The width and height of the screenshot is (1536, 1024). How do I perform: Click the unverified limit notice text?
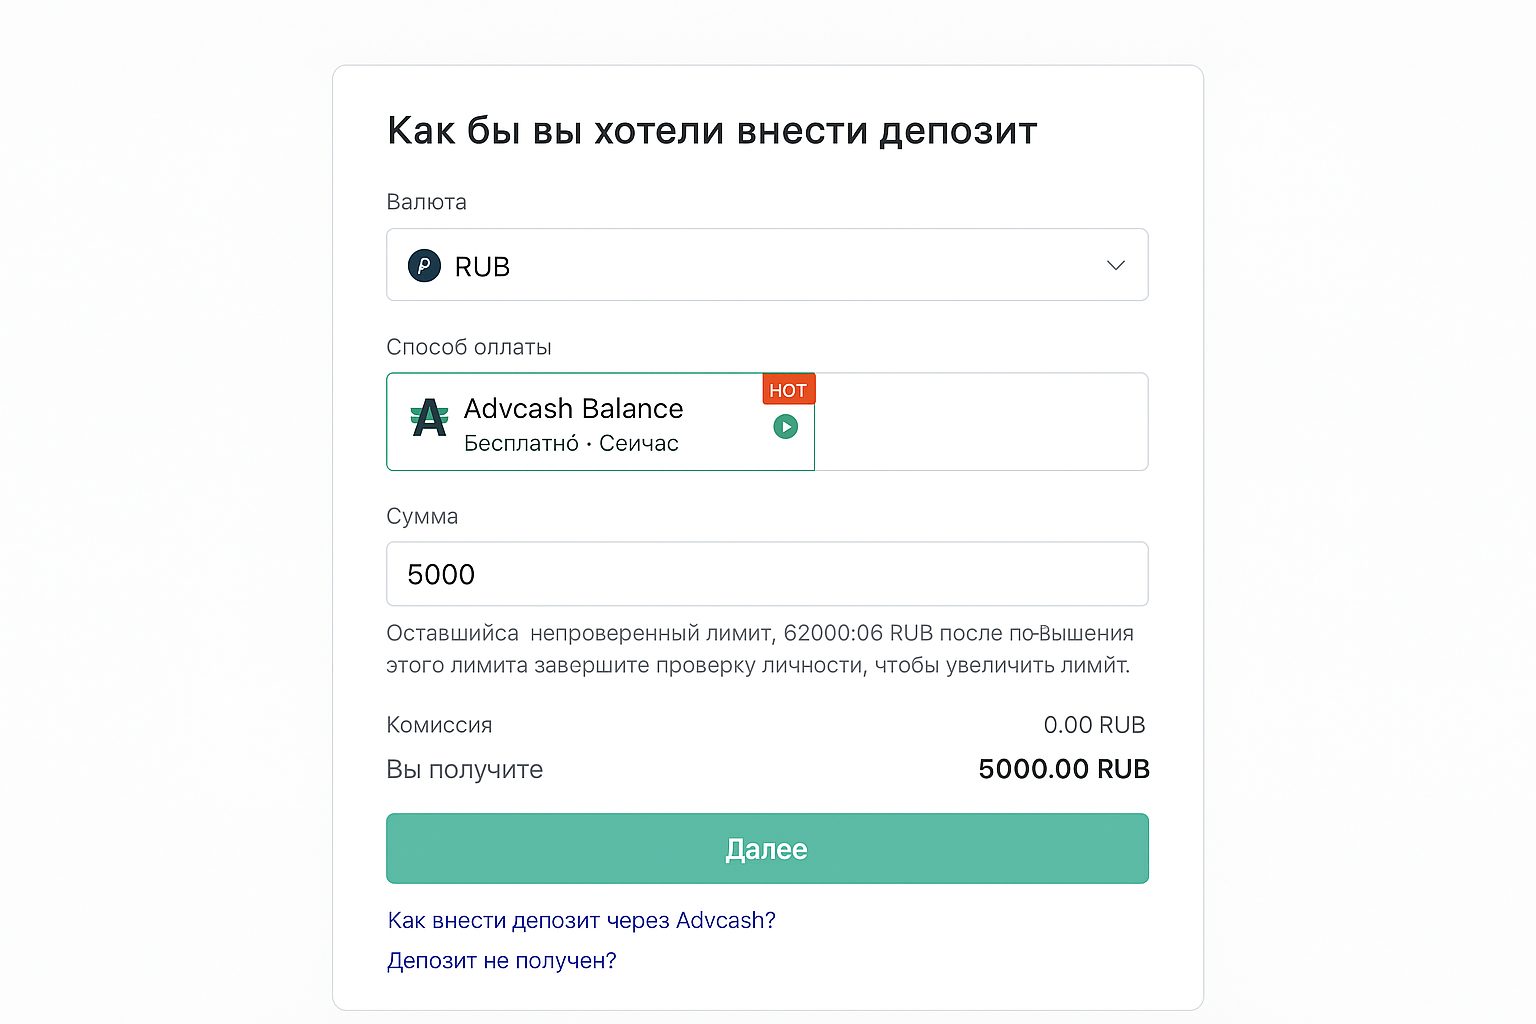760,649
